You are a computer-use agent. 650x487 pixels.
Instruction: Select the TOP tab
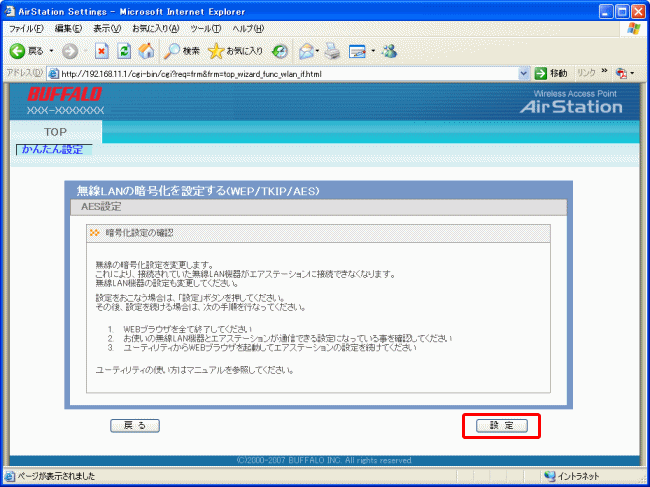tap(55, 132)
